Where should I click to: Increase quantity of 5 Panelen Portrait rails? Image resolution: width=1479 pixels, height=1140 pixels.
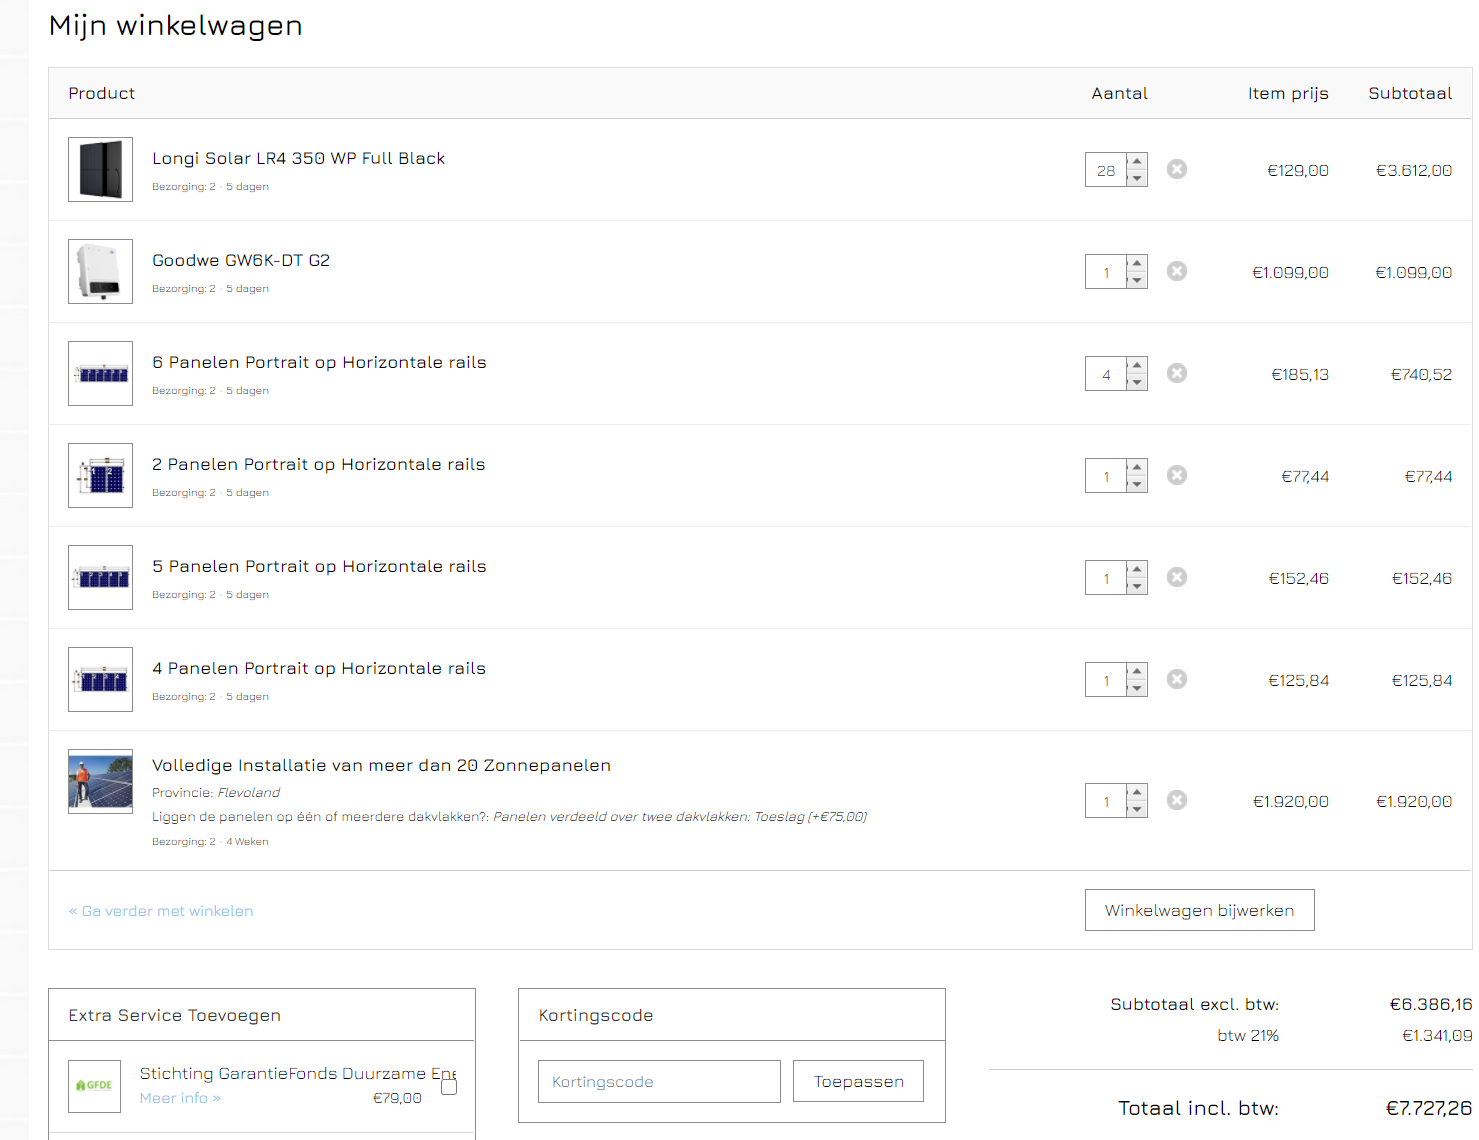coord(1137,569)
